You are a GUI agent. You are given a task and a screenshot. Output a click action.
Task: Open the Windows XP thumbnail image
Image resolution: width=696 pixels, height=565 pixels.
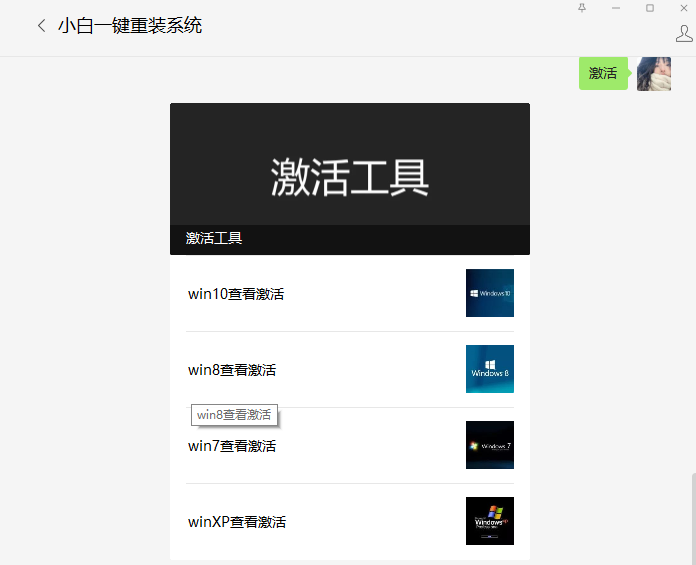pos(489,521)
